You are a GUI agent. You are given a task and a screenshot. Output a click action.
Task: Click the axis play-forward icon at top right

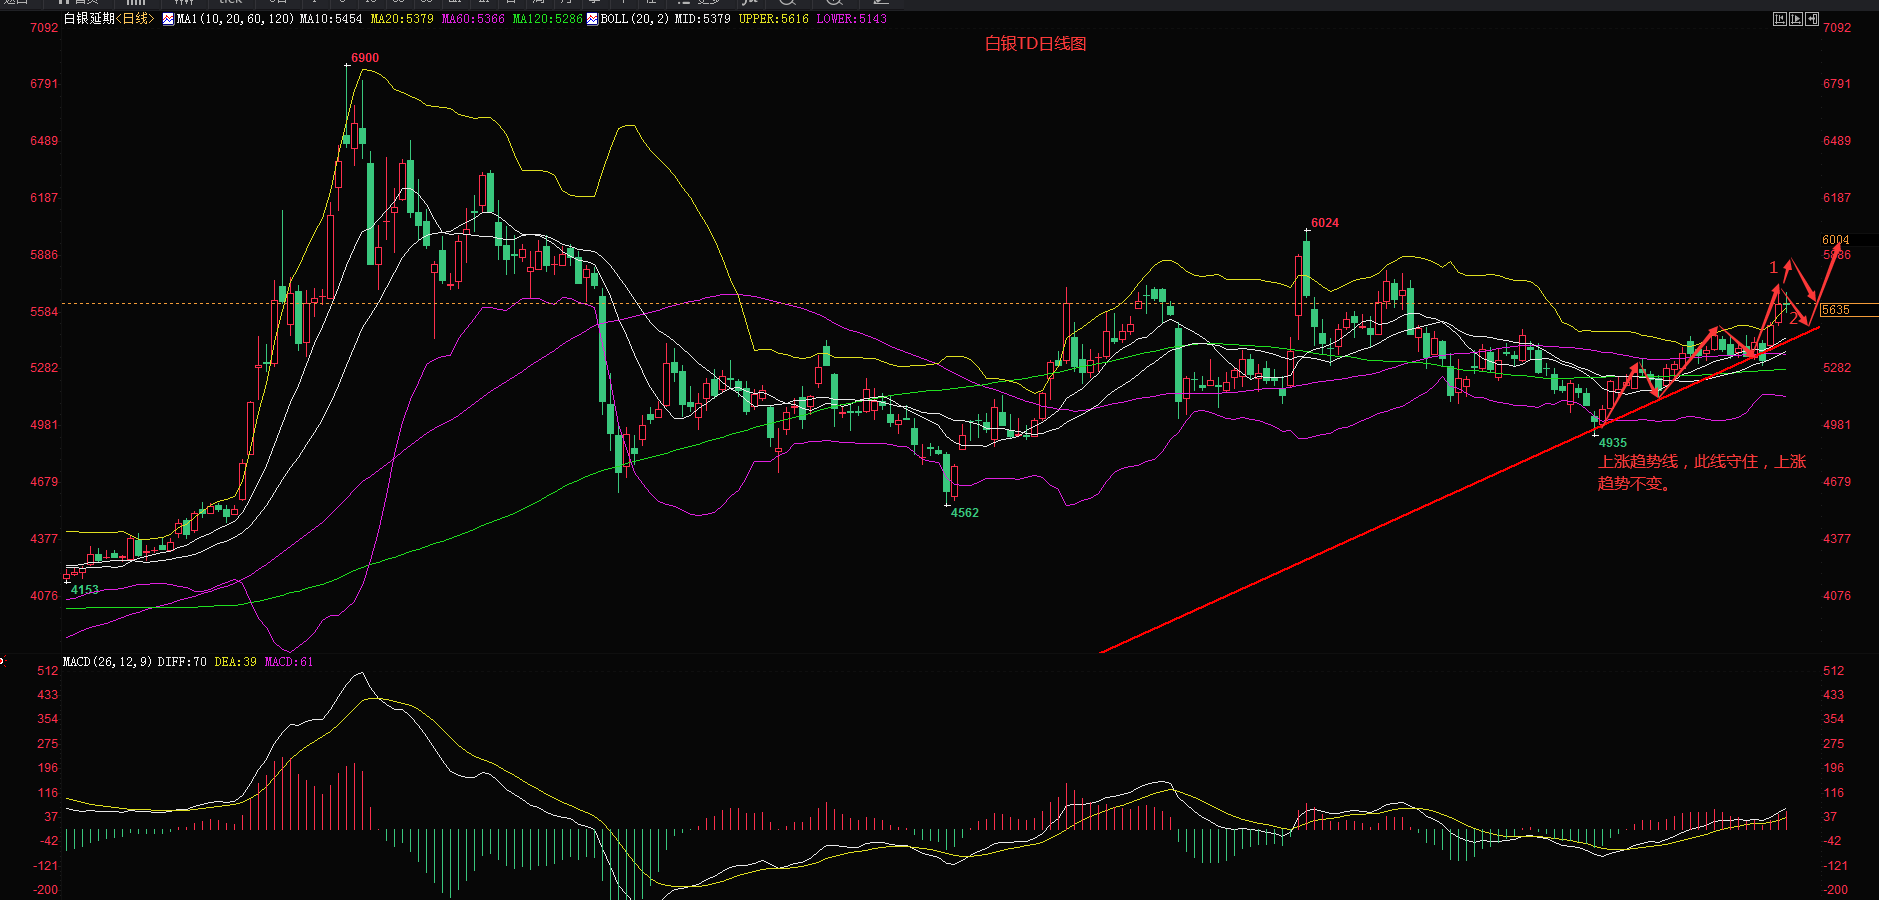click(1796, 19)
